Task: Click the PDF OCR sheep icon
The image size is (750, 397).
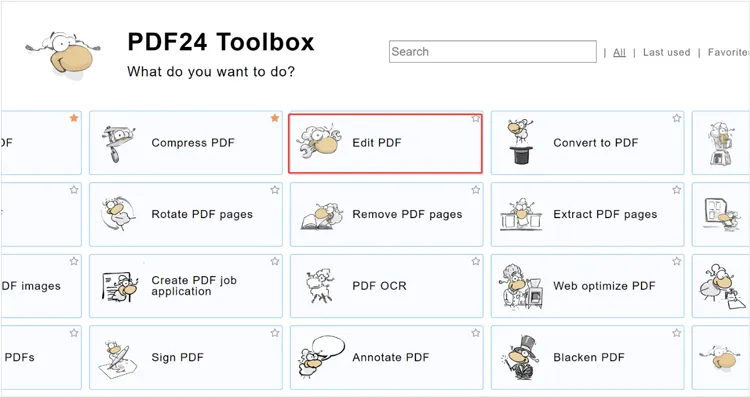Action: click(x=320, y=286)
